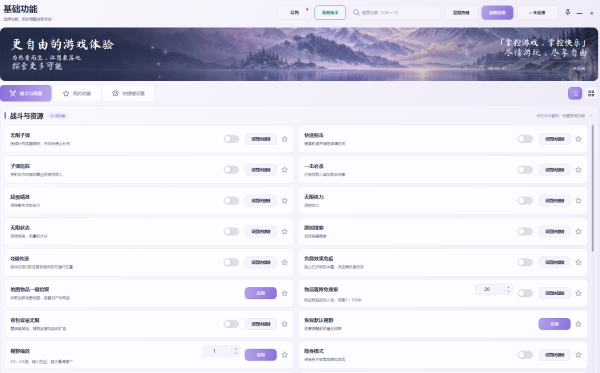This screenshot has height=373, width=600.
Task: Open the 公告 announcements button
Action: 294,13
